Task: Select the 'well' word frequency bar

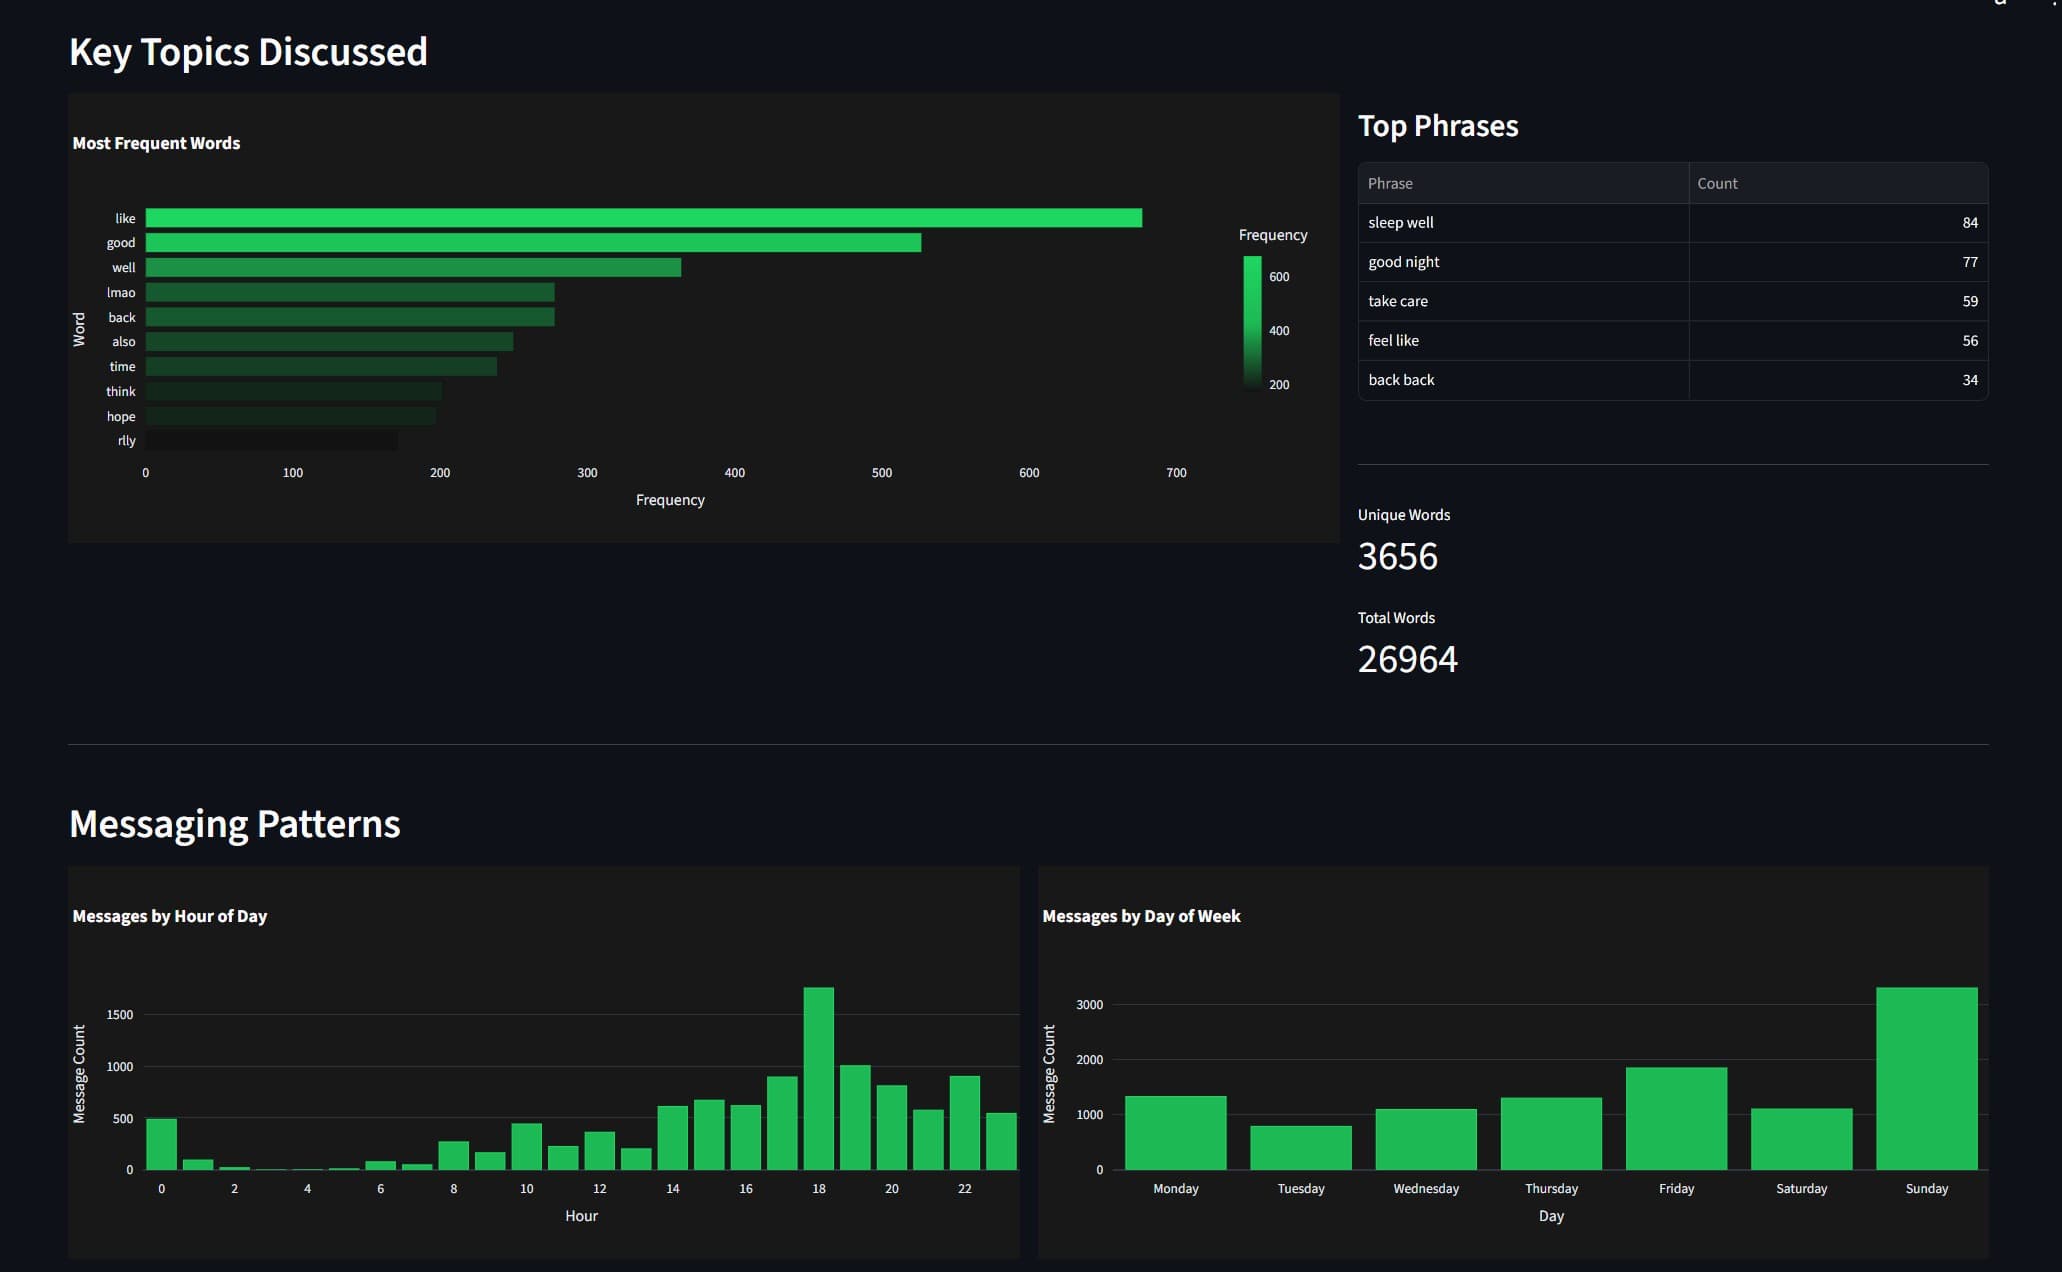Action: (413, 268)
